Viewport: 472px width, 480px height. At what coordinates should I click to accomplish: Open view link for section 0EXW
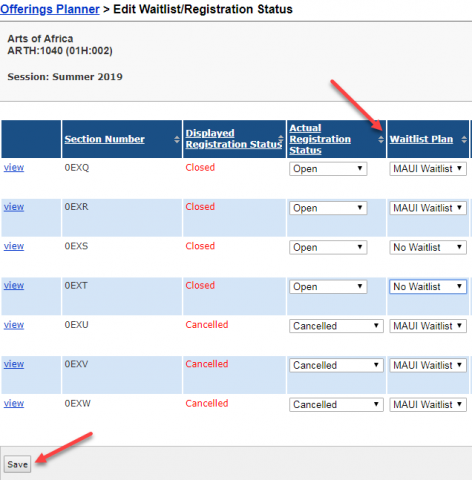click(x=14, y=403)
